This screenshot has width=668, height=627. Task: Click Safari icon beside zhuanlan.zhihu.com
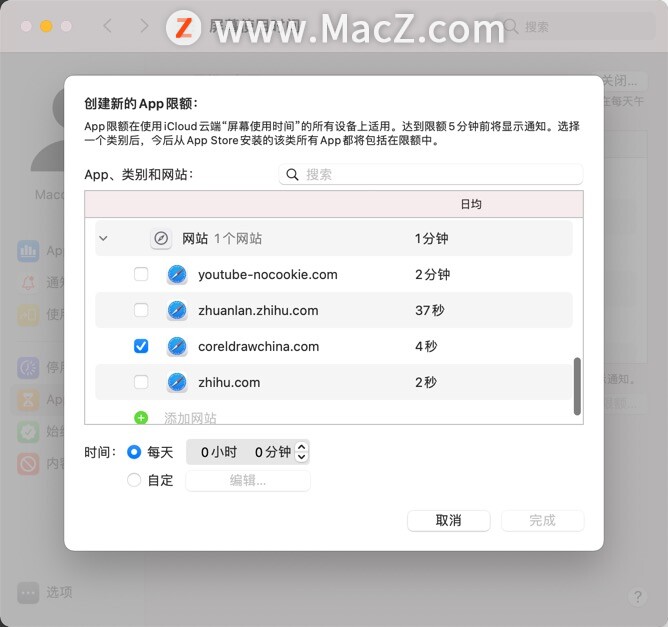tap(177, 310)
